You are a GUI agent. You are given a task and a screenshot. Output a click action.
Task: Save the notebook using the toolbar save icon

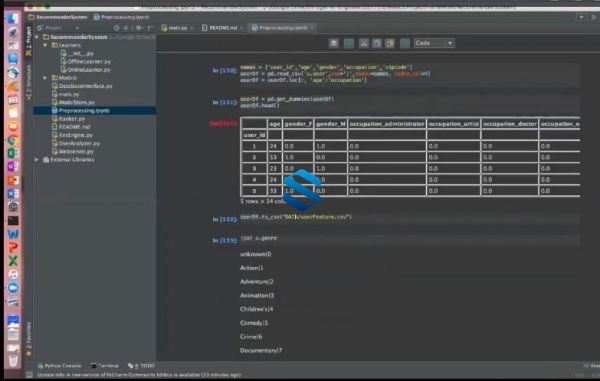pos(334,43)
